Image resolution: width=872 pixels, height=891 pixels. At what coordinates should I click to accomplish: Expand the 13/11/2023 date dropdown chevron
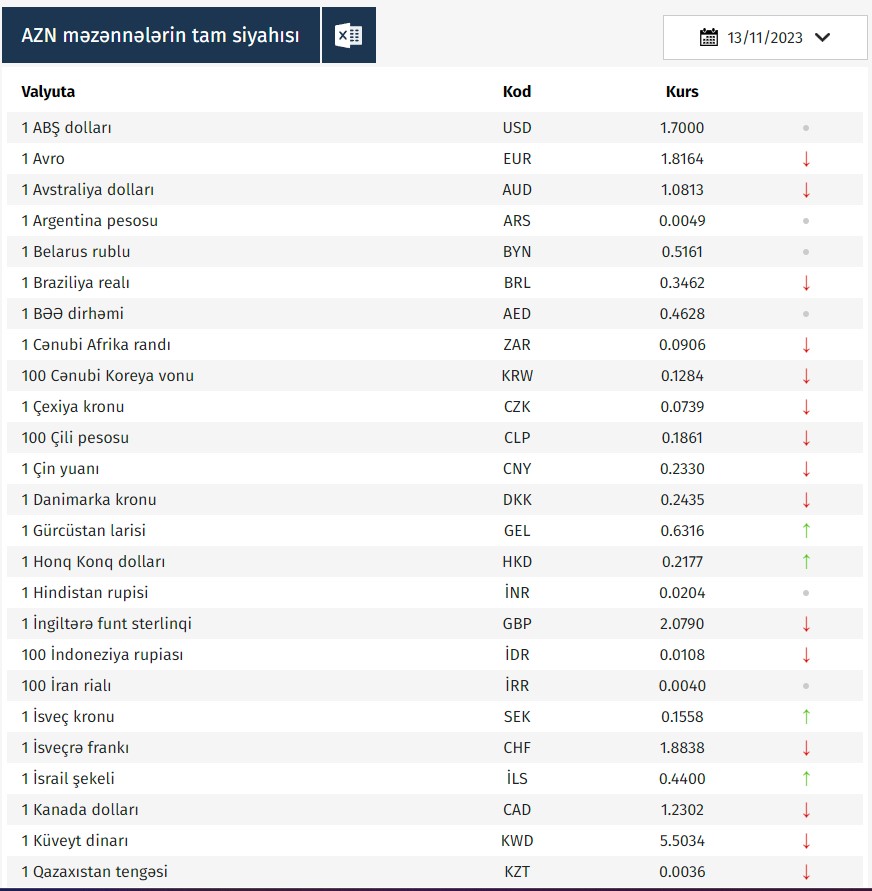pyautogui.click(x=823, y=38)
